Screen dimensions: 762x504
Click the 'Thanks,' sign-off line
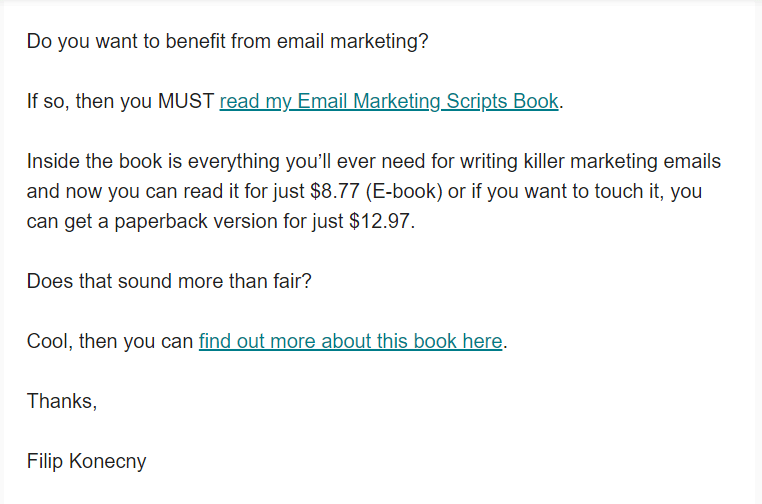[62, 401]
